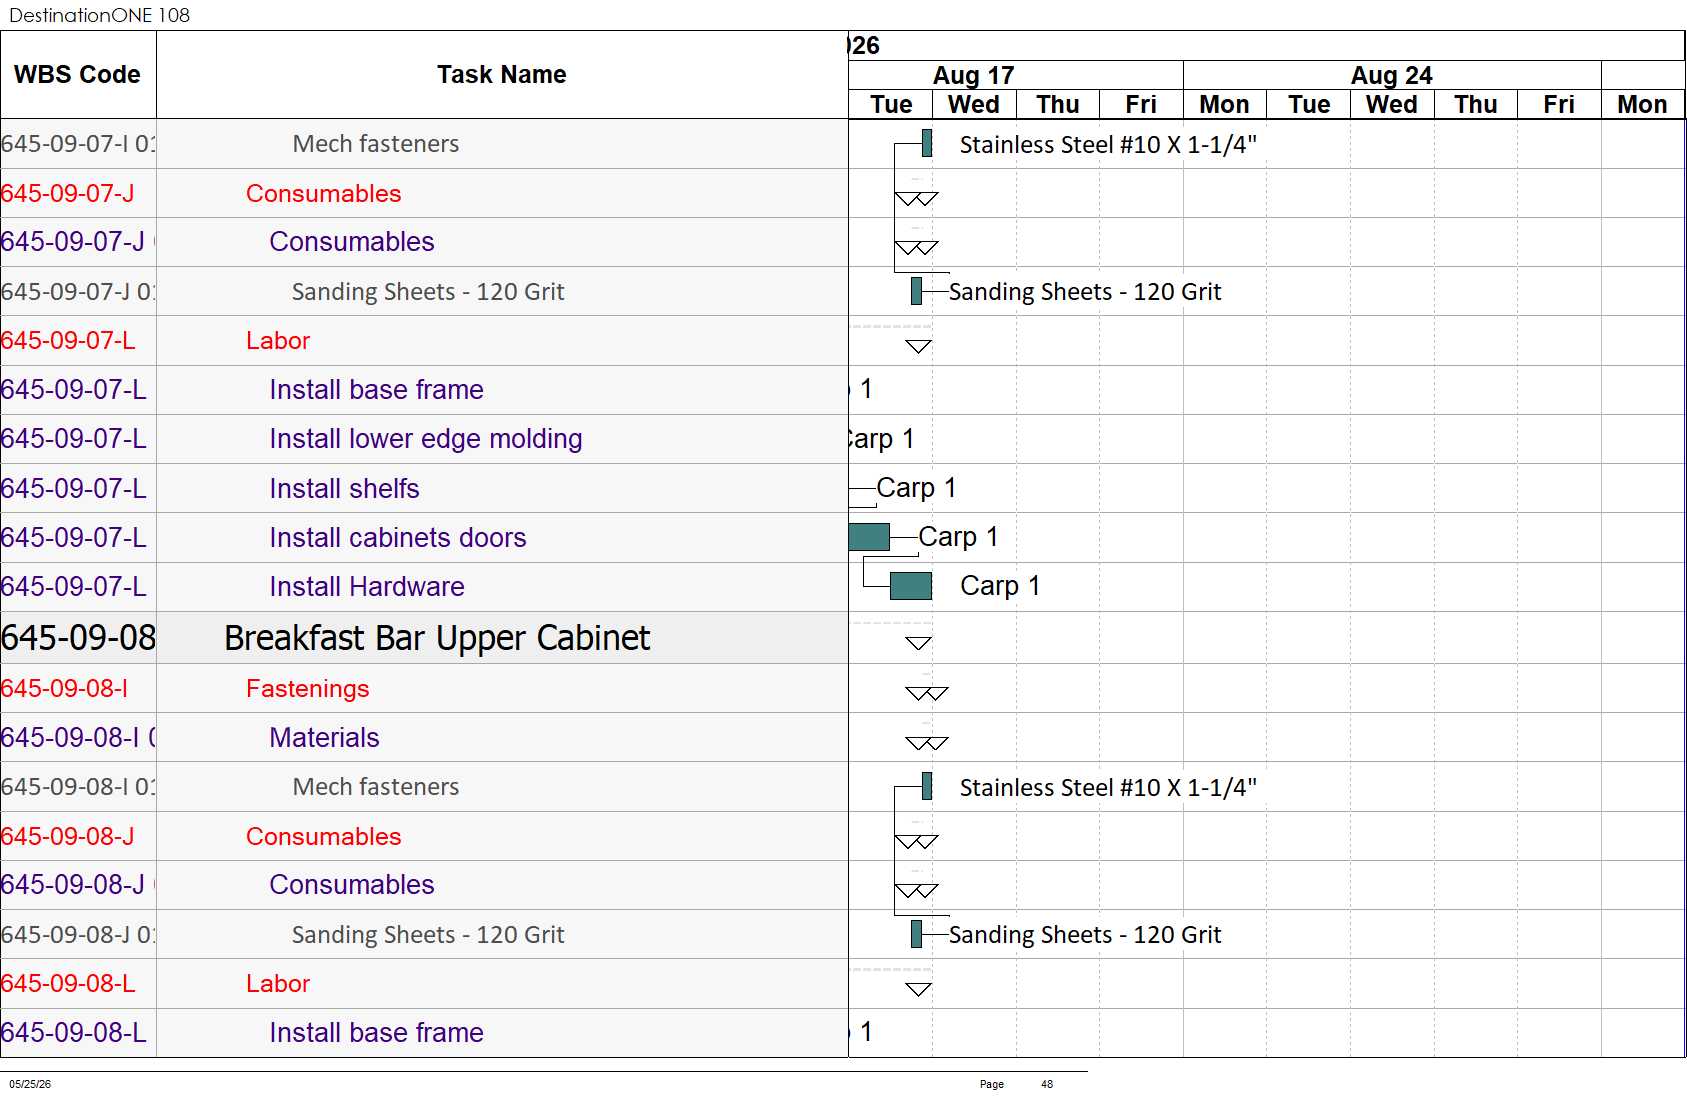Click the Mon day header under Aug 24
This screenshot has width=1687, height=1097.
(x=1224, y=104)
